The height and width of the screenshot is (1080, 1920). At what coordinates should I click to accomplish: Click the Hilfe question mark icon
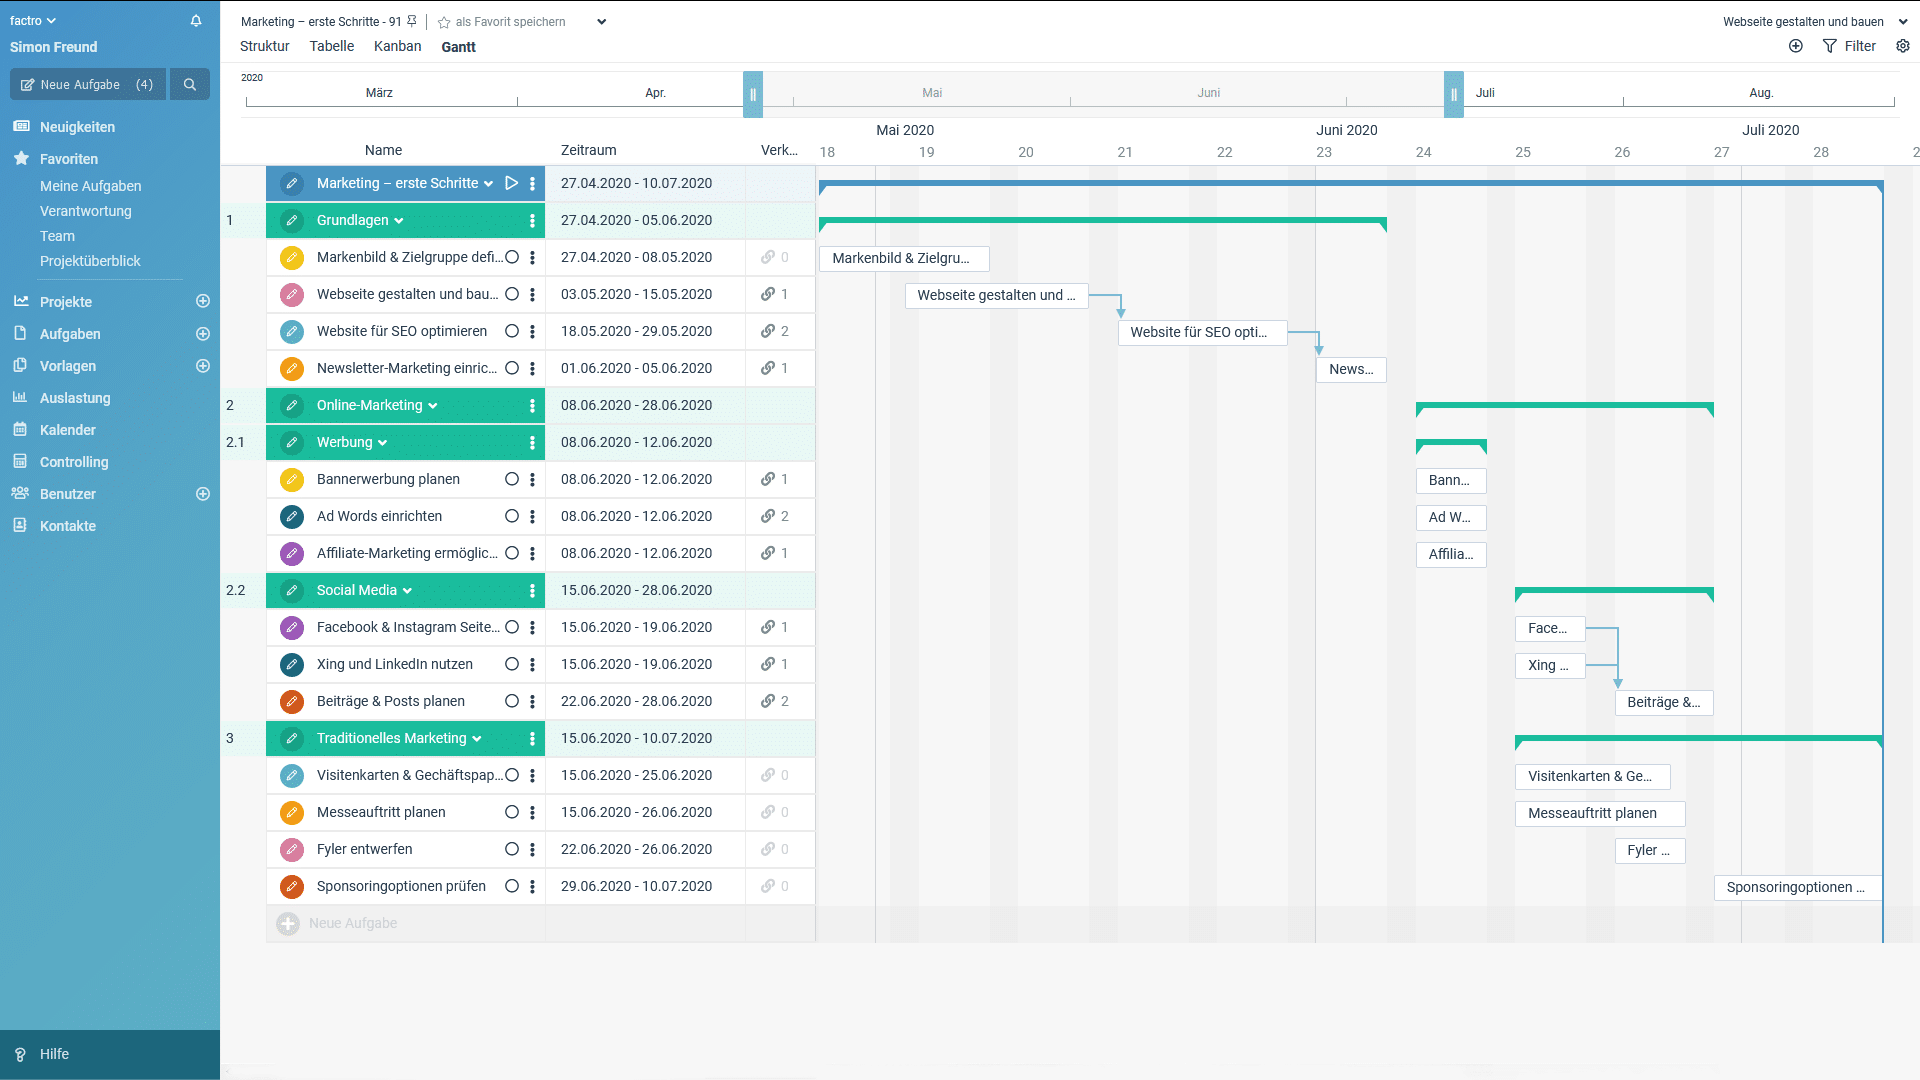pyautogui.click(x=20, y=1055)
